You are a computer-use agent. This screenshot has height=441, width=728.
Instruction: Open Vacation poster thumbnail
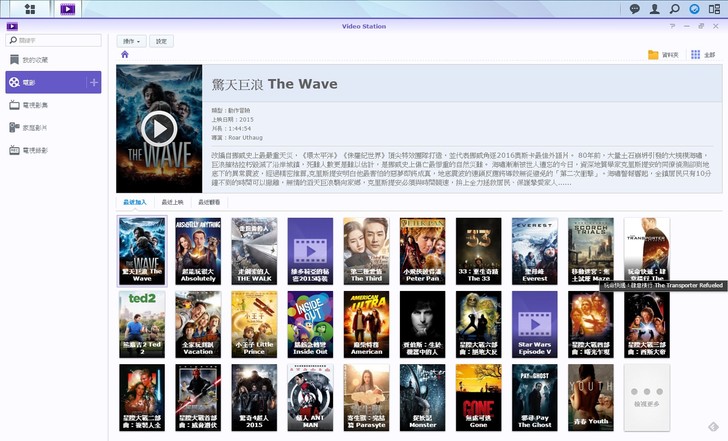(x=198, y=324)
